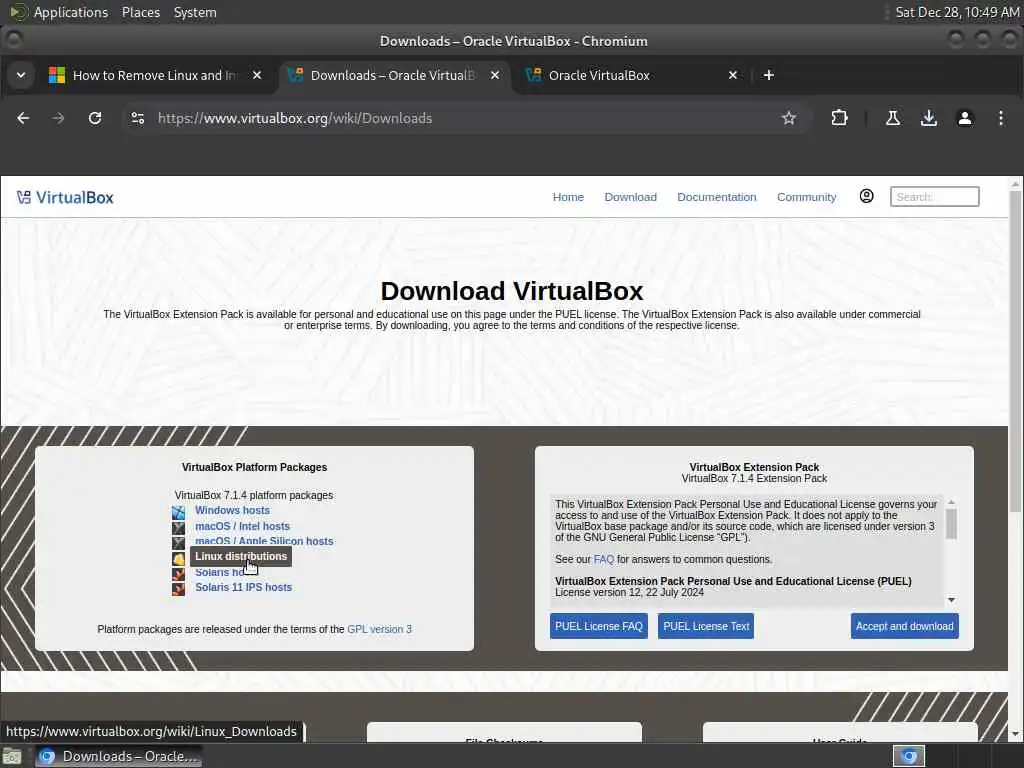This screenshot has width=1024, height=768.
Task: Open the System menu
Action: pos(195,12)
